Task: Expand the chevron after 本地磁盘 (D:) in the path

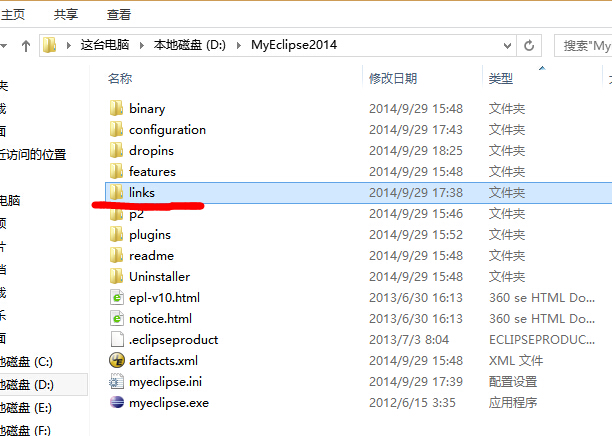Action: pos(238,46)
